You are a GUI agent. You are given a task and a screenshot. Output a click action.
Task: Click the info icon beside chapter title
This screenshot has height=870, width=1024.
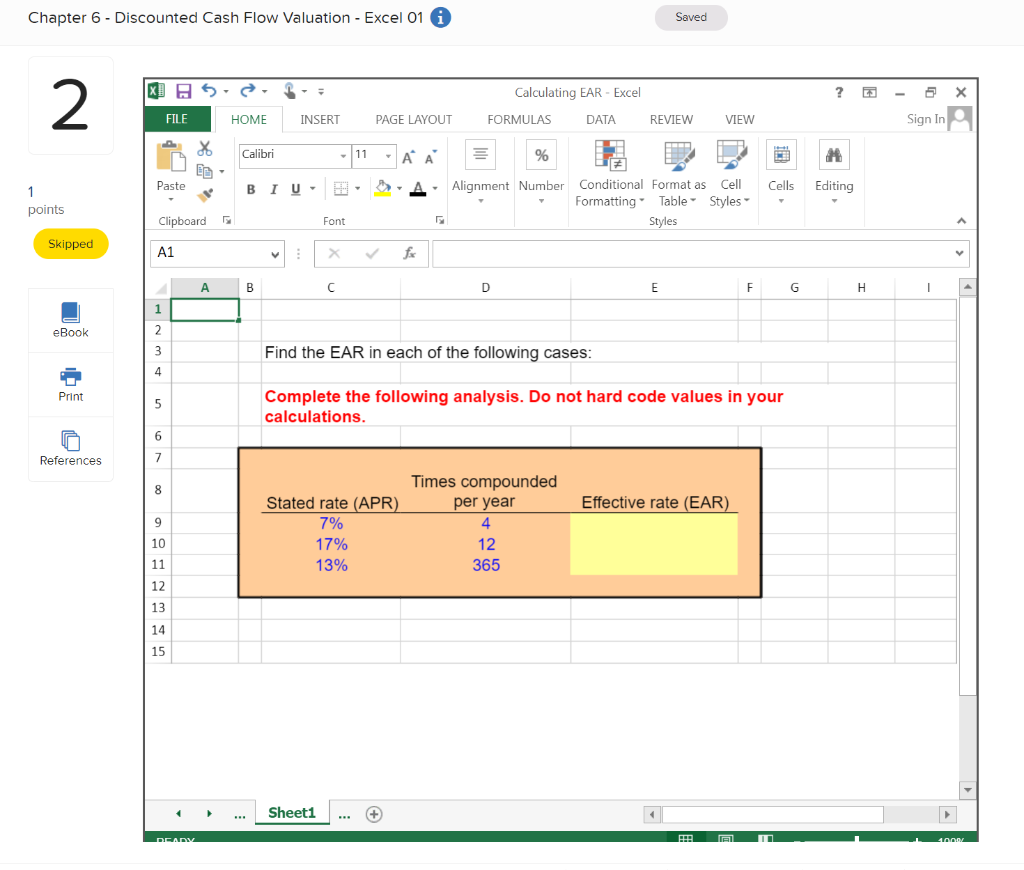coord(441,18)
